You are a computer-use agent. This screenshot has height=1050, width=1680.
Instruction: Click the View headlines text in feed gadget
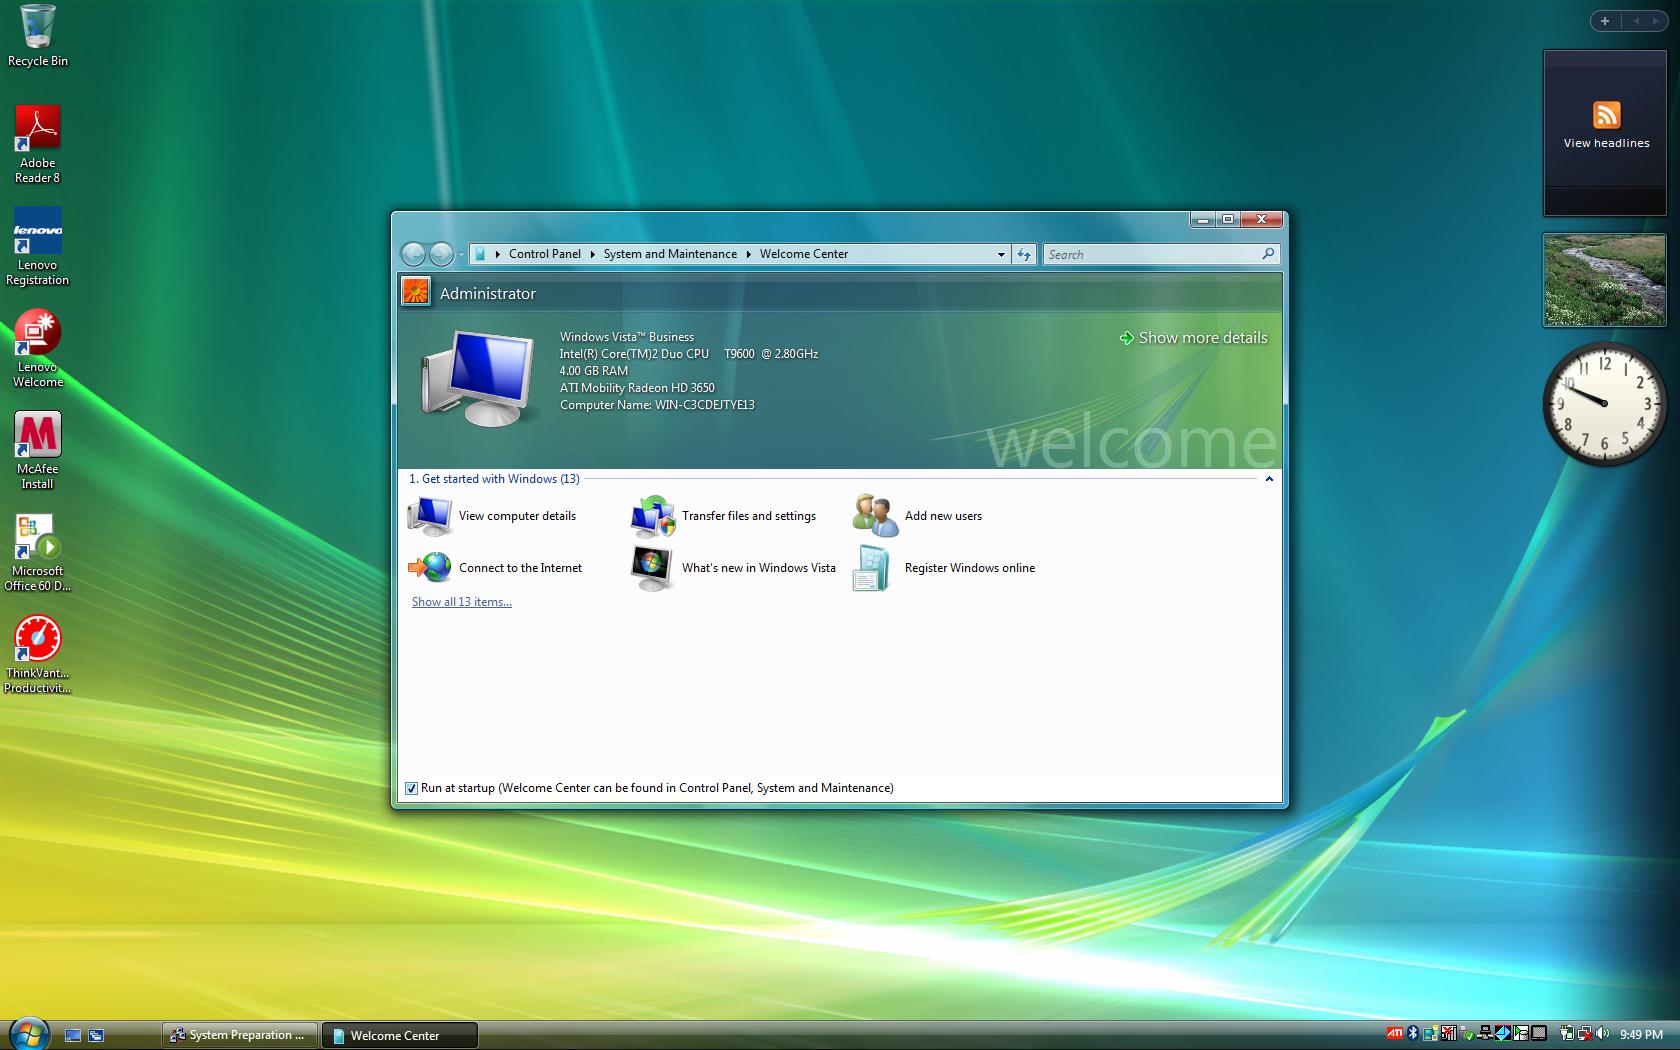[1606, 143]
